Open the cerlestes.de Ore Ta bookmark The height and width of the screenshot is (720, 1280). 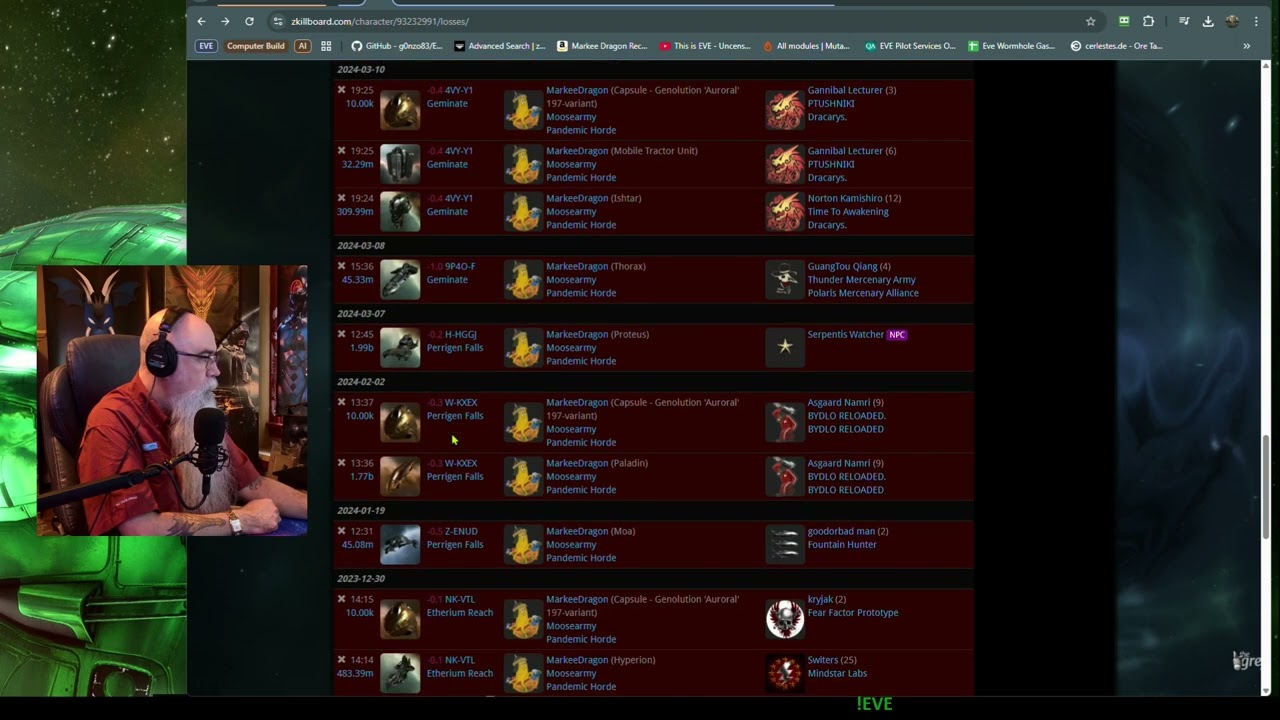[1116, 46]
